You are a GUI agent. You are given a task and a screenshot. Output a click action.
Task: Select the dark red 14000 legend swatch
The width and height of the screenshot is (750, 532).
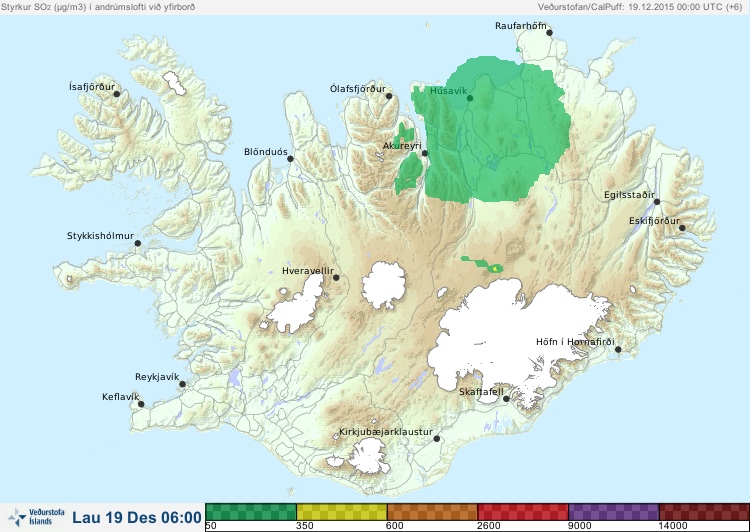coord(704,512)
